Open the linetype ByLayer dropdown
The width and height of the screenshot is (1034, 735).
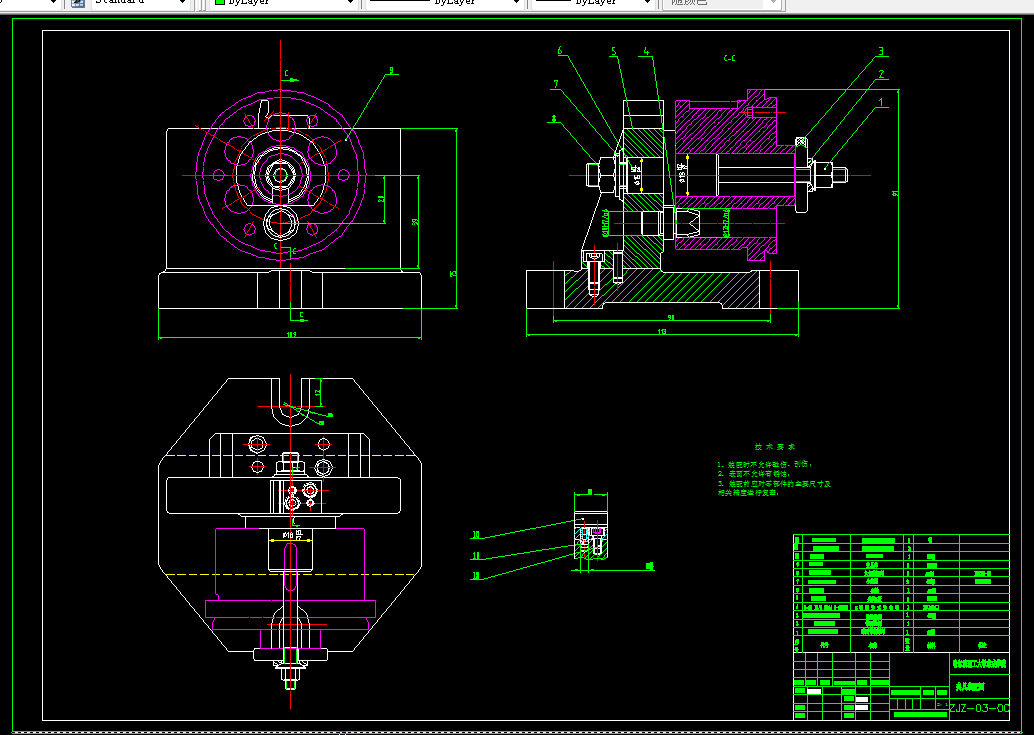(x=443, y=3)
